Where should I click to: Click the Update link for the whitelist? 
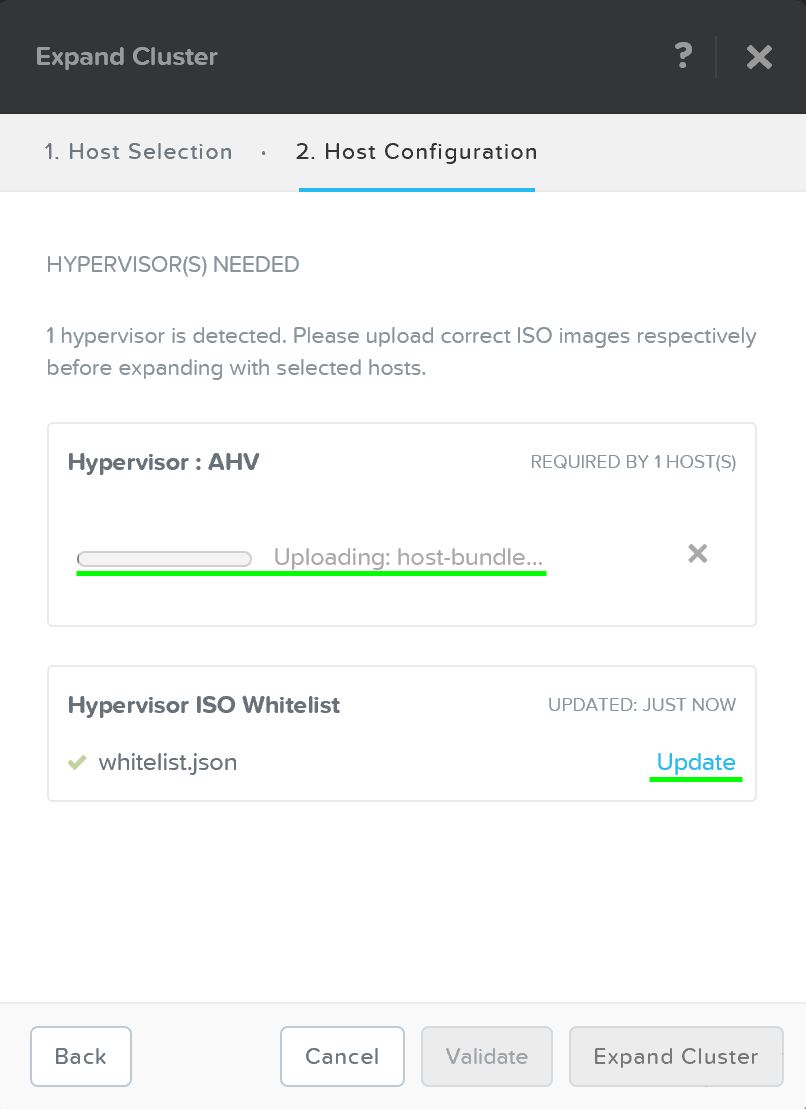696,762
